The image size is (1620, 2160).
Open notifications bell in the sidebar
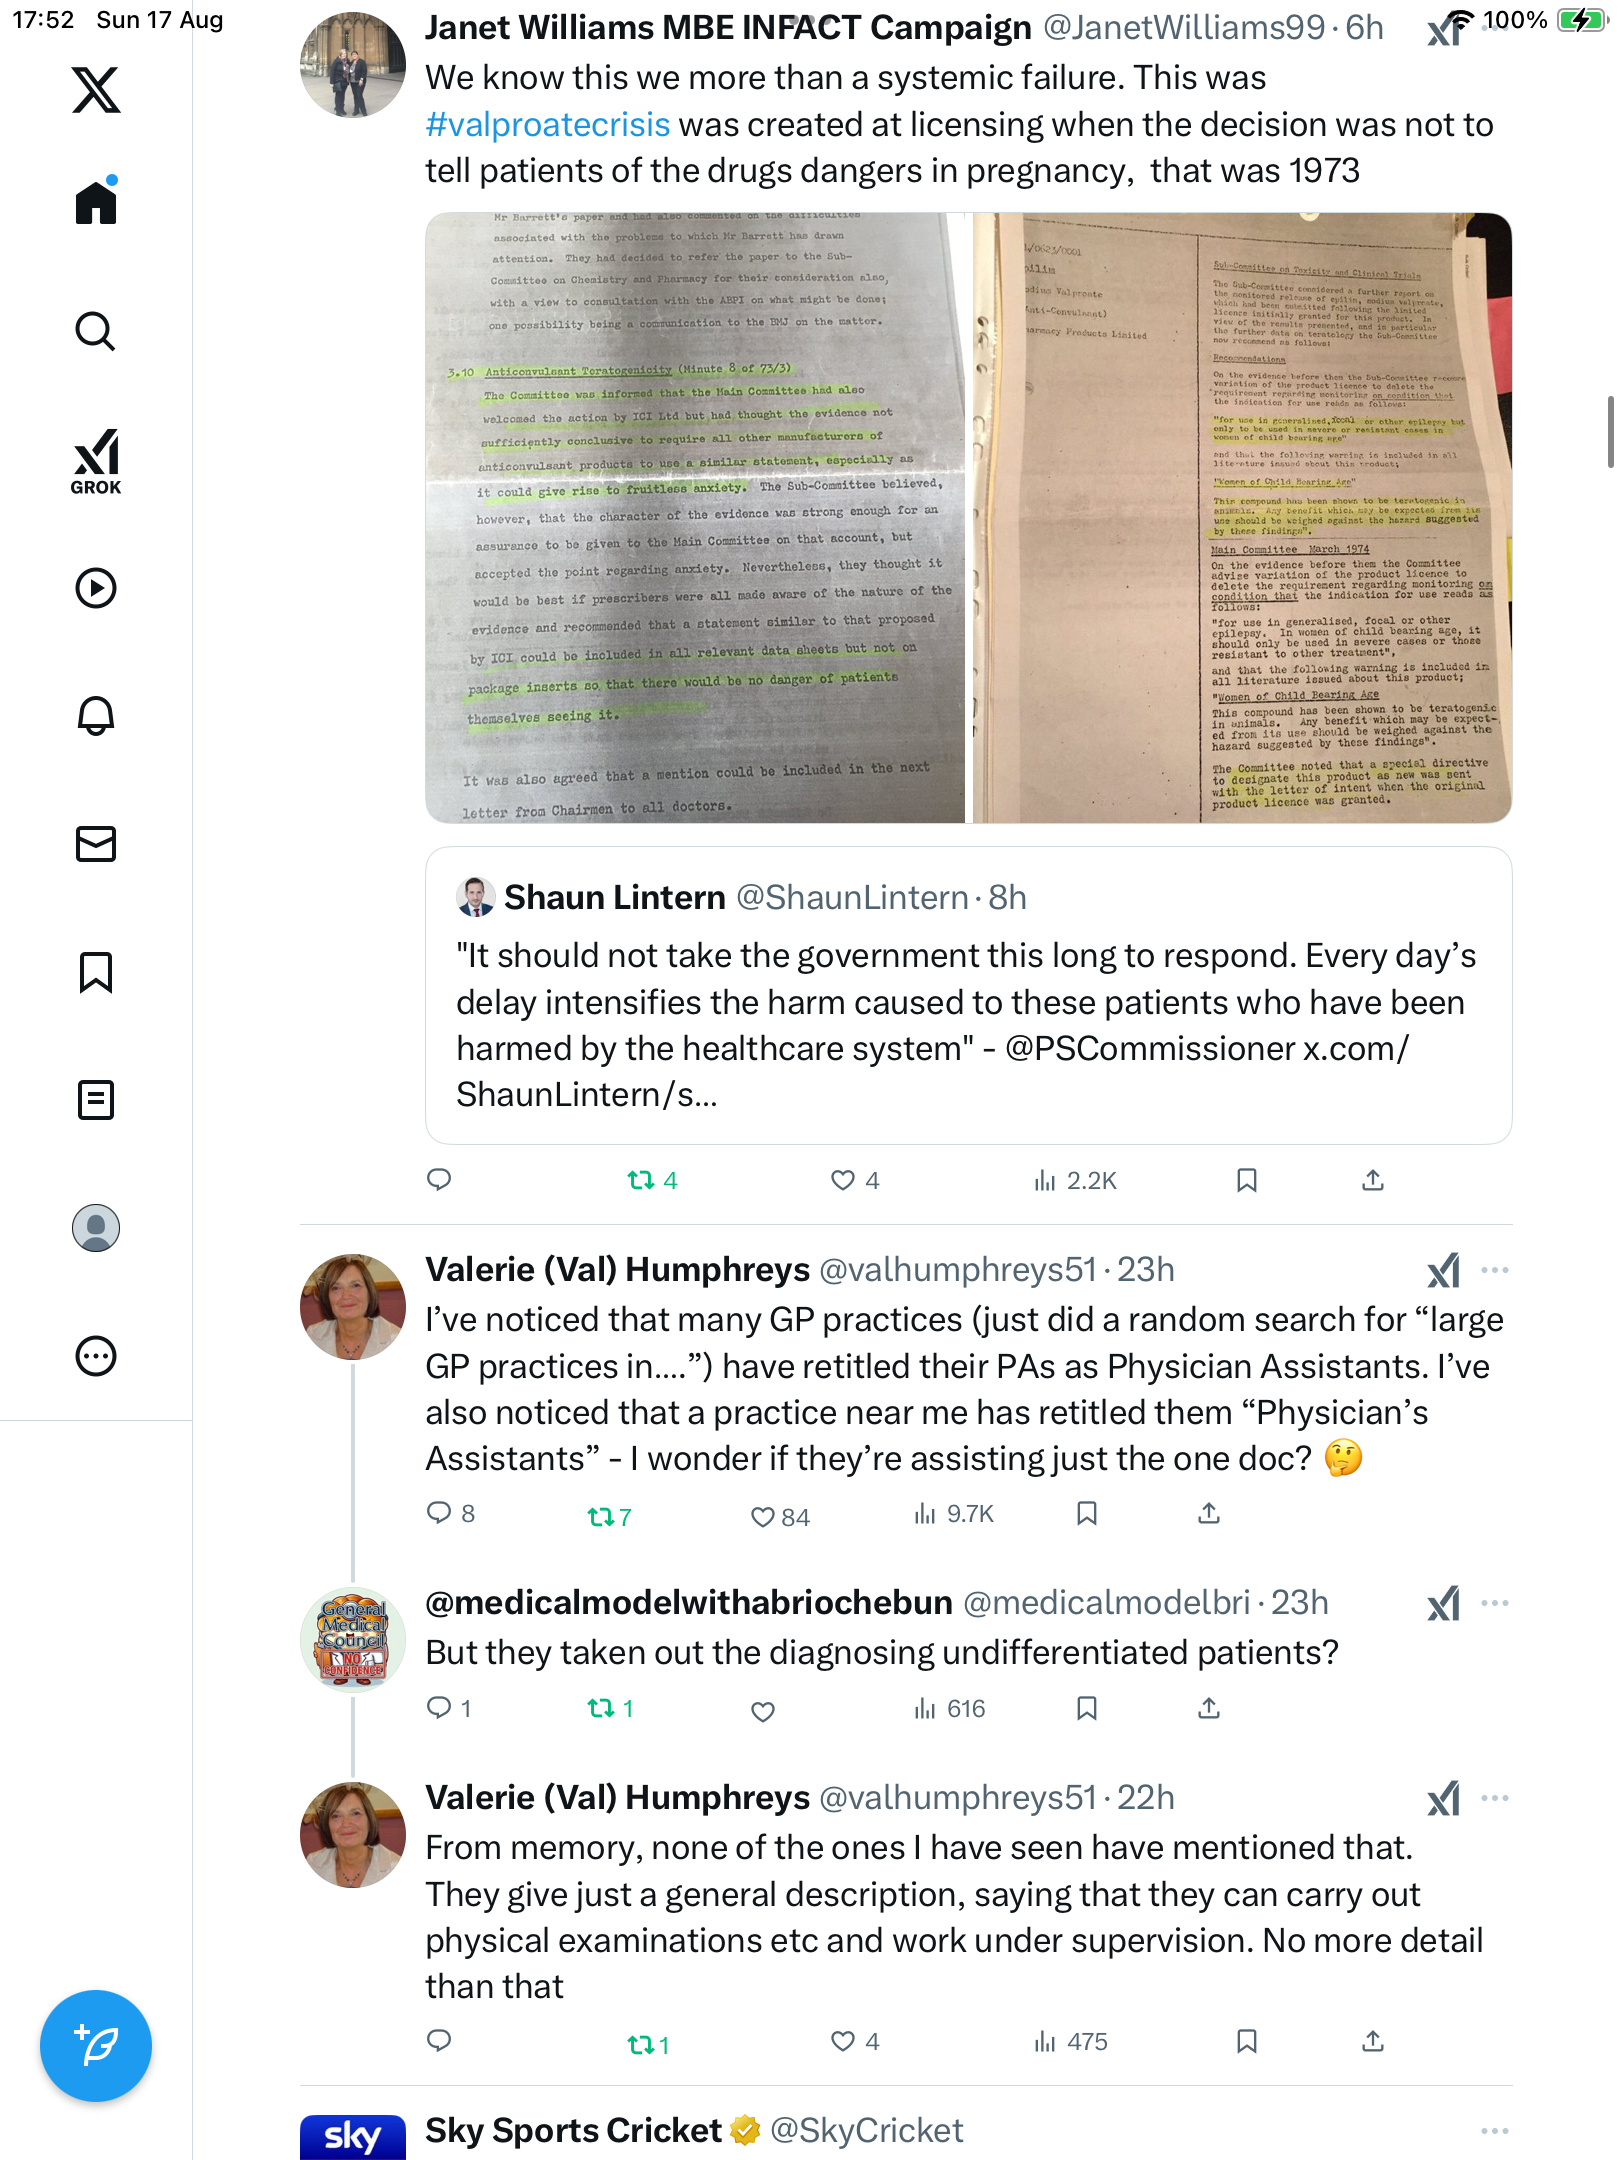coord(96,715)
